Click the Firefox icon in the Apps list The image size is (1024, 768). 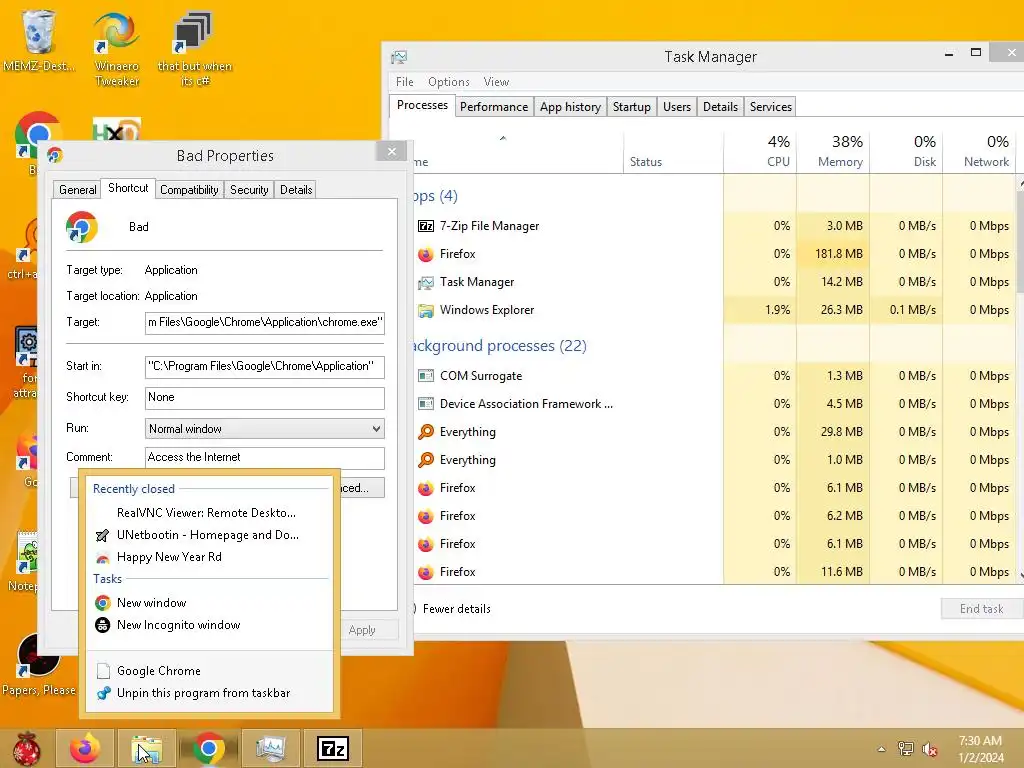point(426,254)
